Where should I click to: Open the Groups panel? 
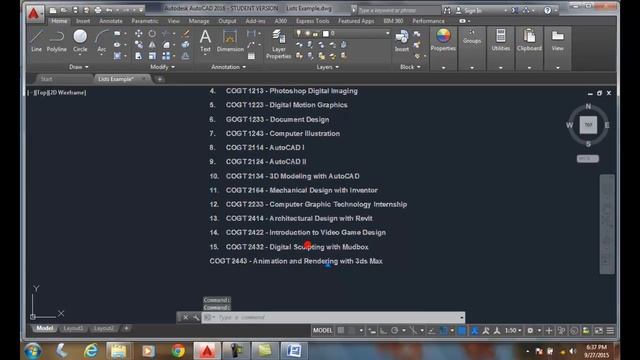[x=472, y=37]
